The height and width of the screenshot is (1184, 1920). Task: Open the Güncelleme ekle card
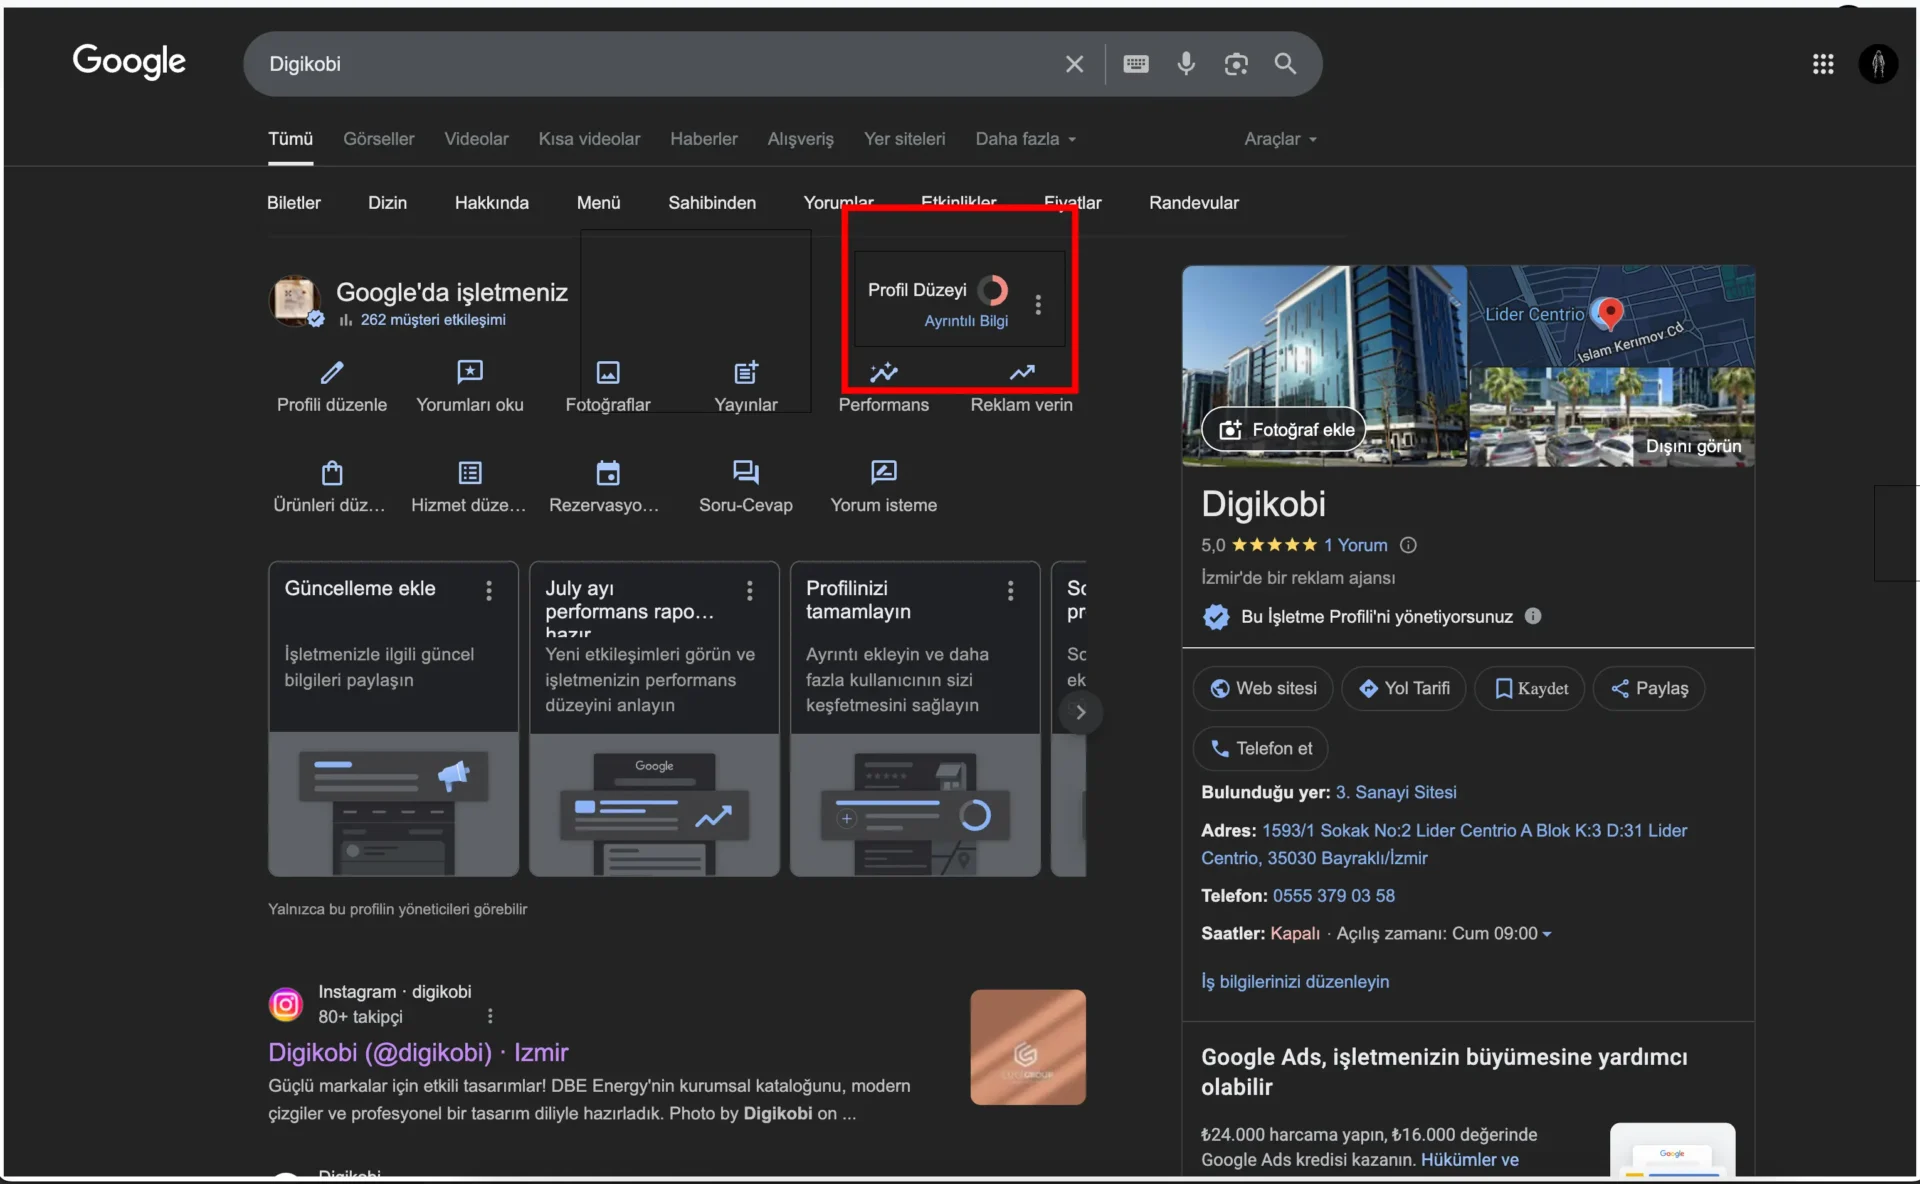point(393,718)
